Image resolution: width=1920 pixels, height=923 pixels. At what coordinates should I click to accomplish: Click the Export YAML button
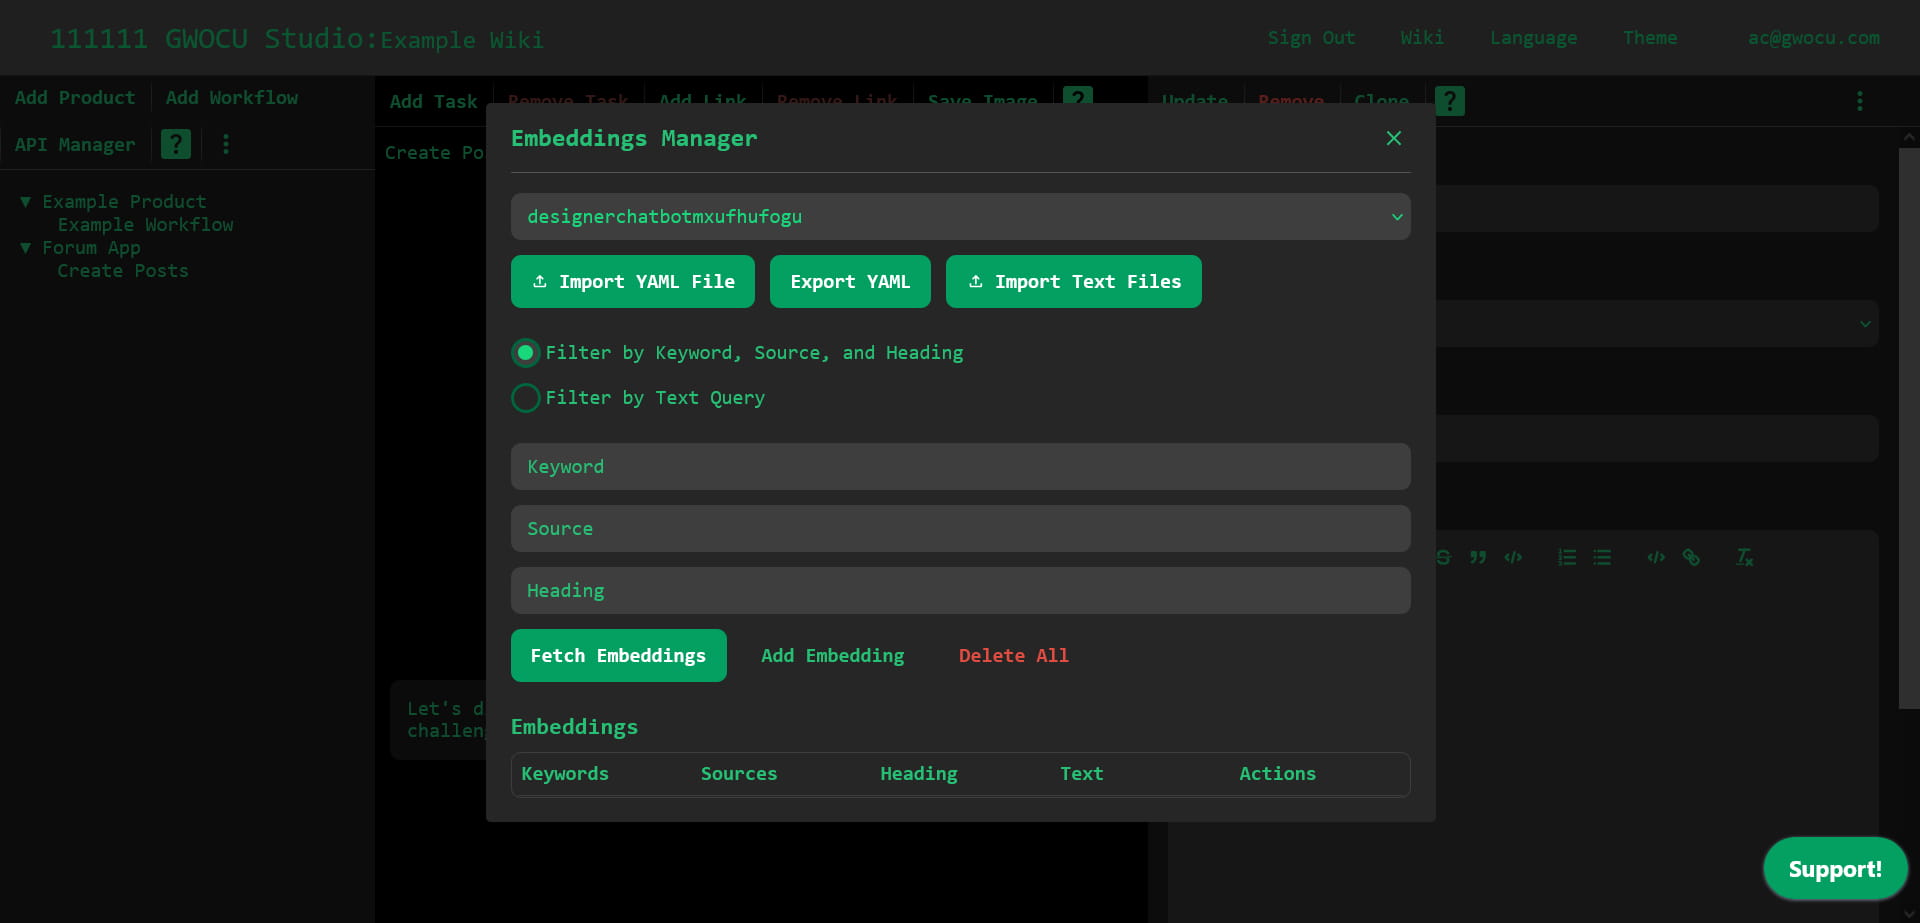[850, 282]
